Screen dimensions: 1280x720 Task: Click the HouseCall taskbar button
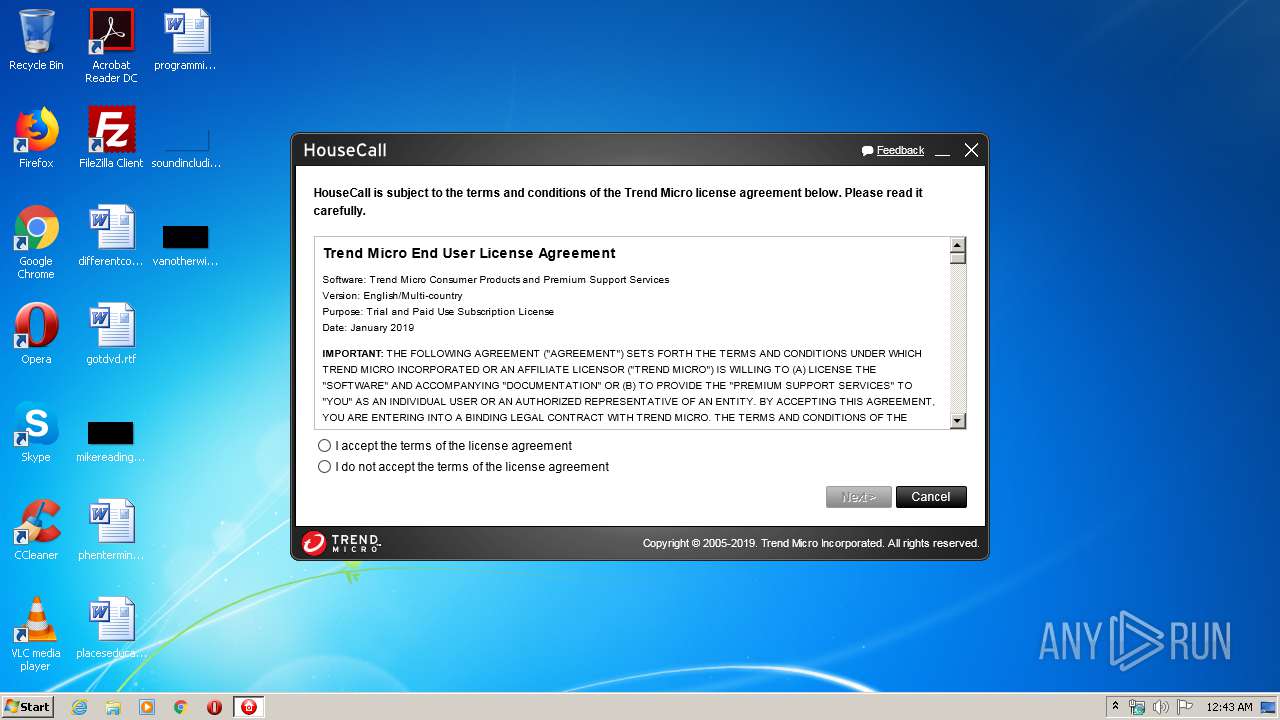tap(249, 707)
